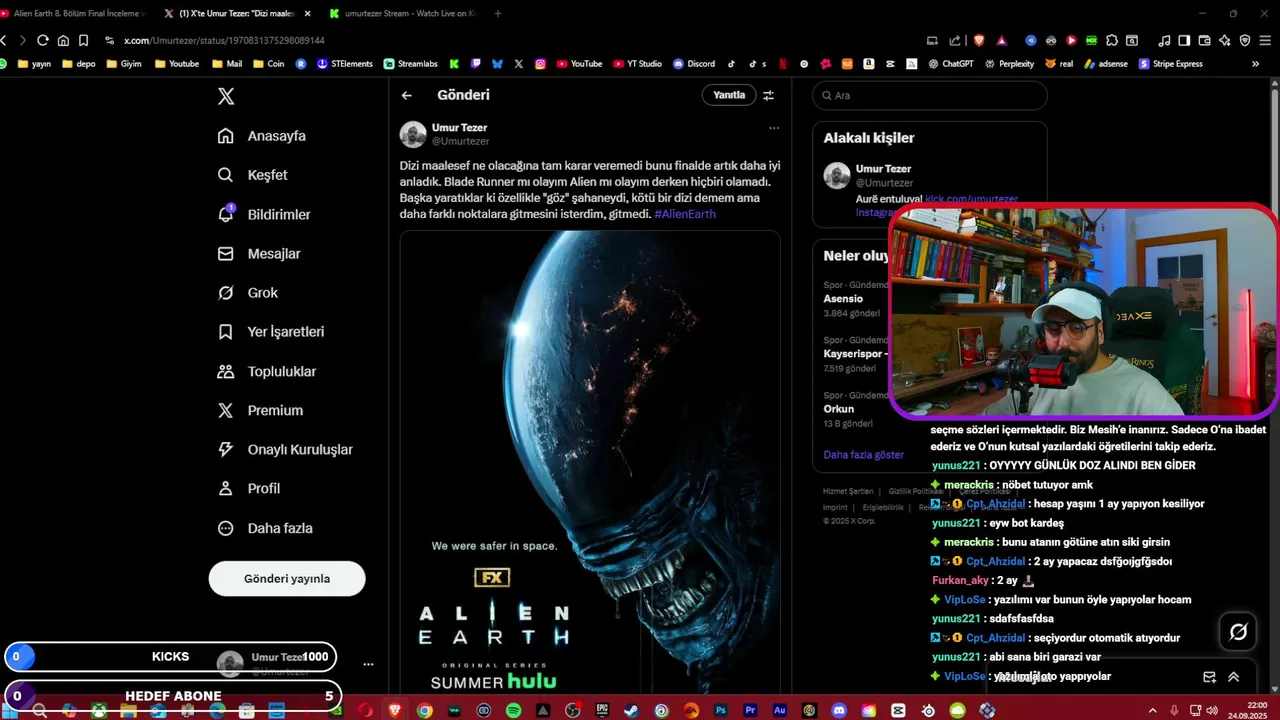The height and width of the screenshot is (720, 1280).
Task: Open Umur Tezer's post avatar
Action: 413,134
